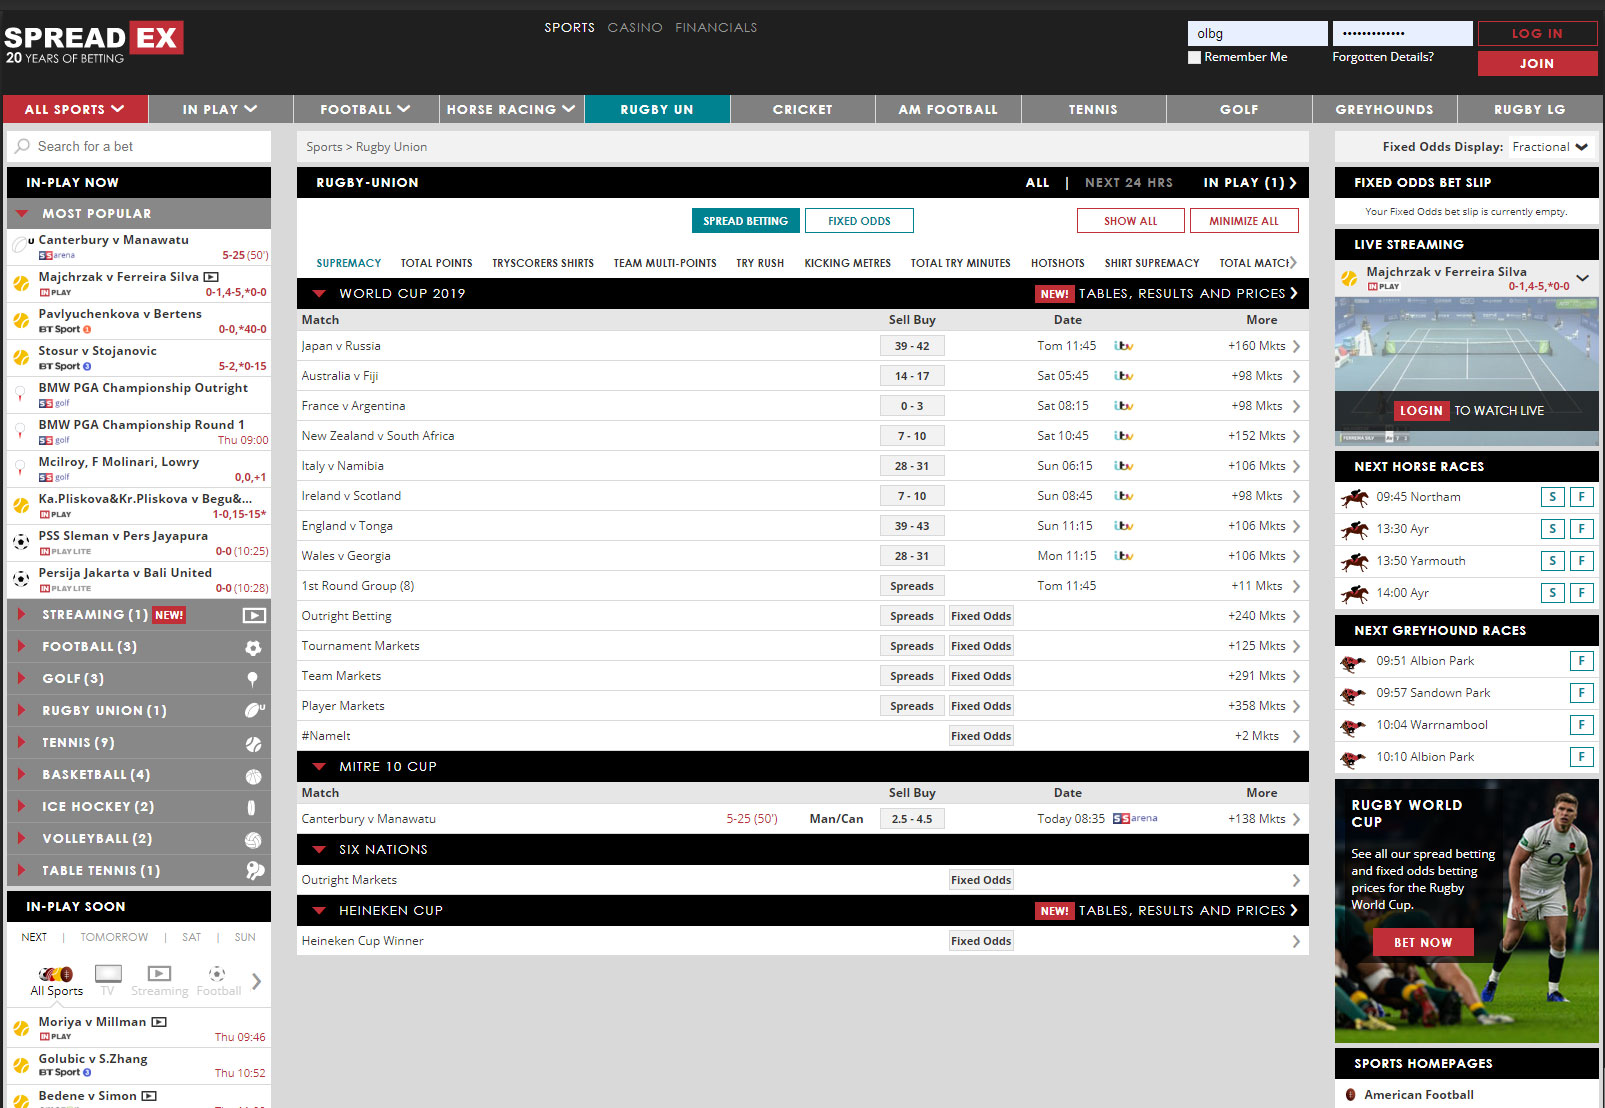Click the streaming video icon in sidebar
1605x1108 pixels.
coord(254,616)
